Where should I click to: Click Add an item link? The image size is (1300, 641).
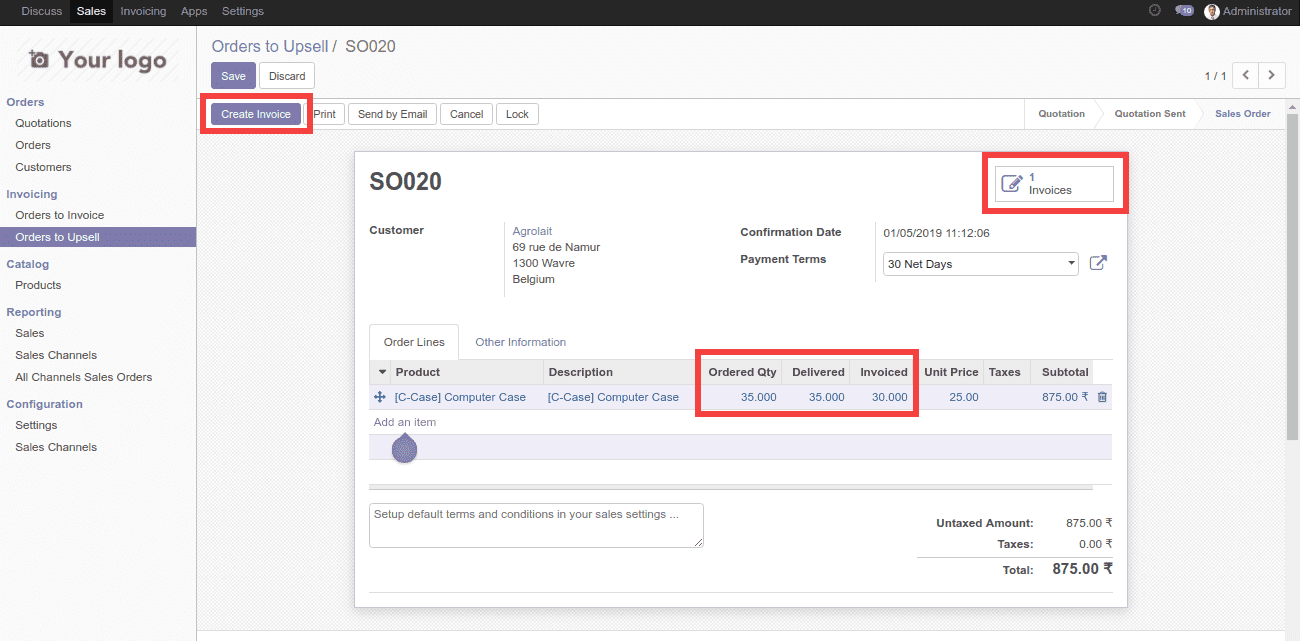click(405, 422)
